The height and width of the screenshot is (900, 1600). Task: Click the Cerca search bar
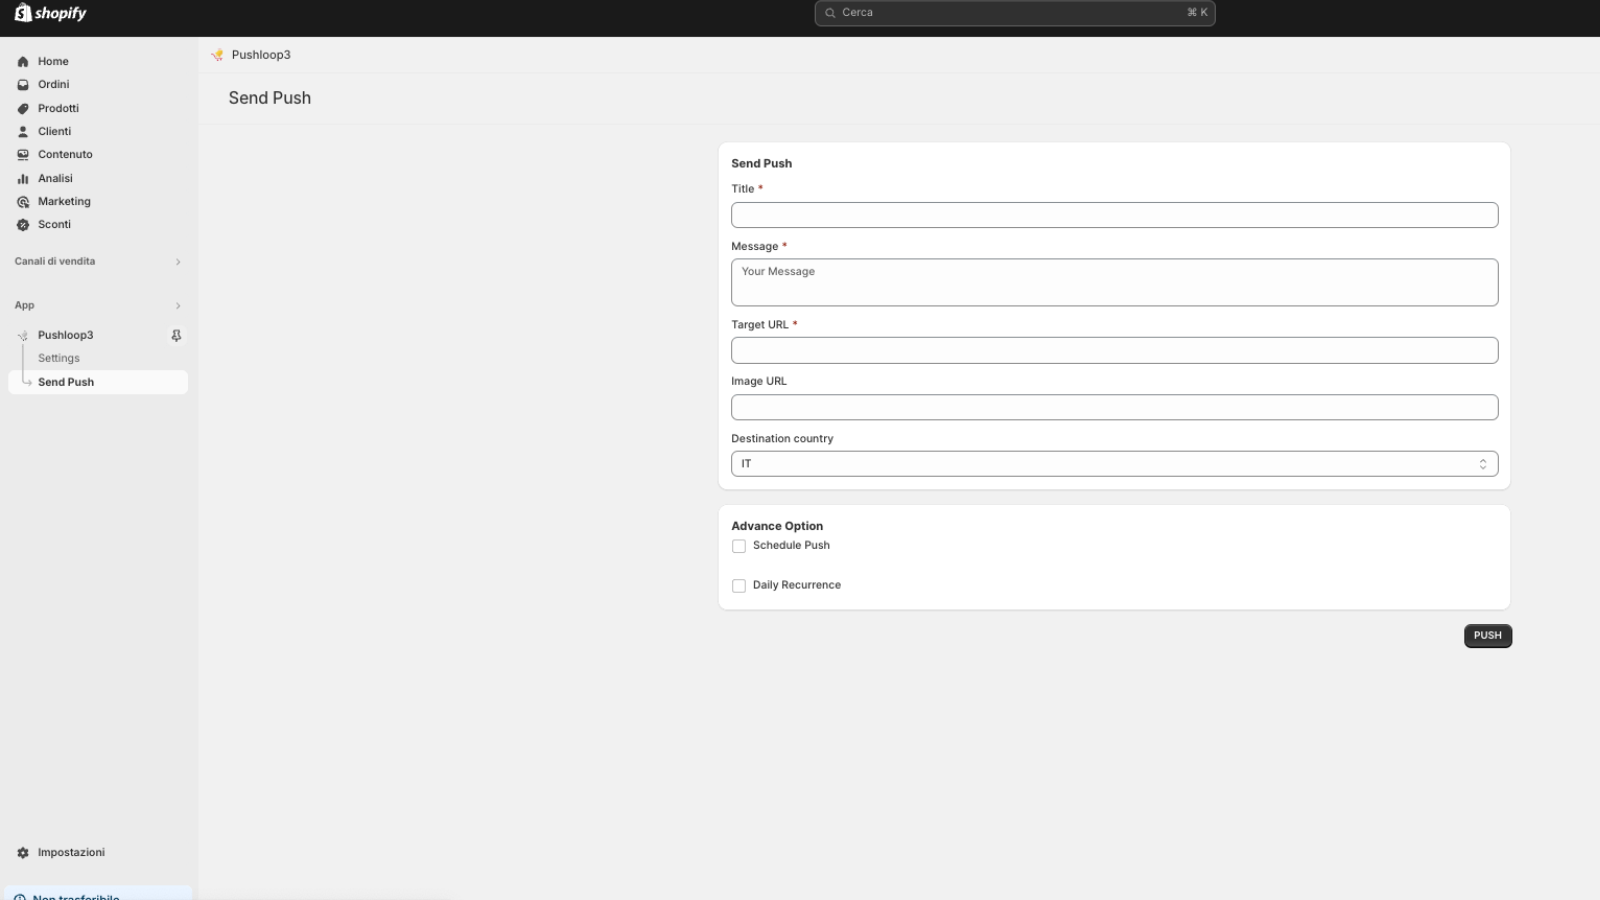(x=1015, y=13)
